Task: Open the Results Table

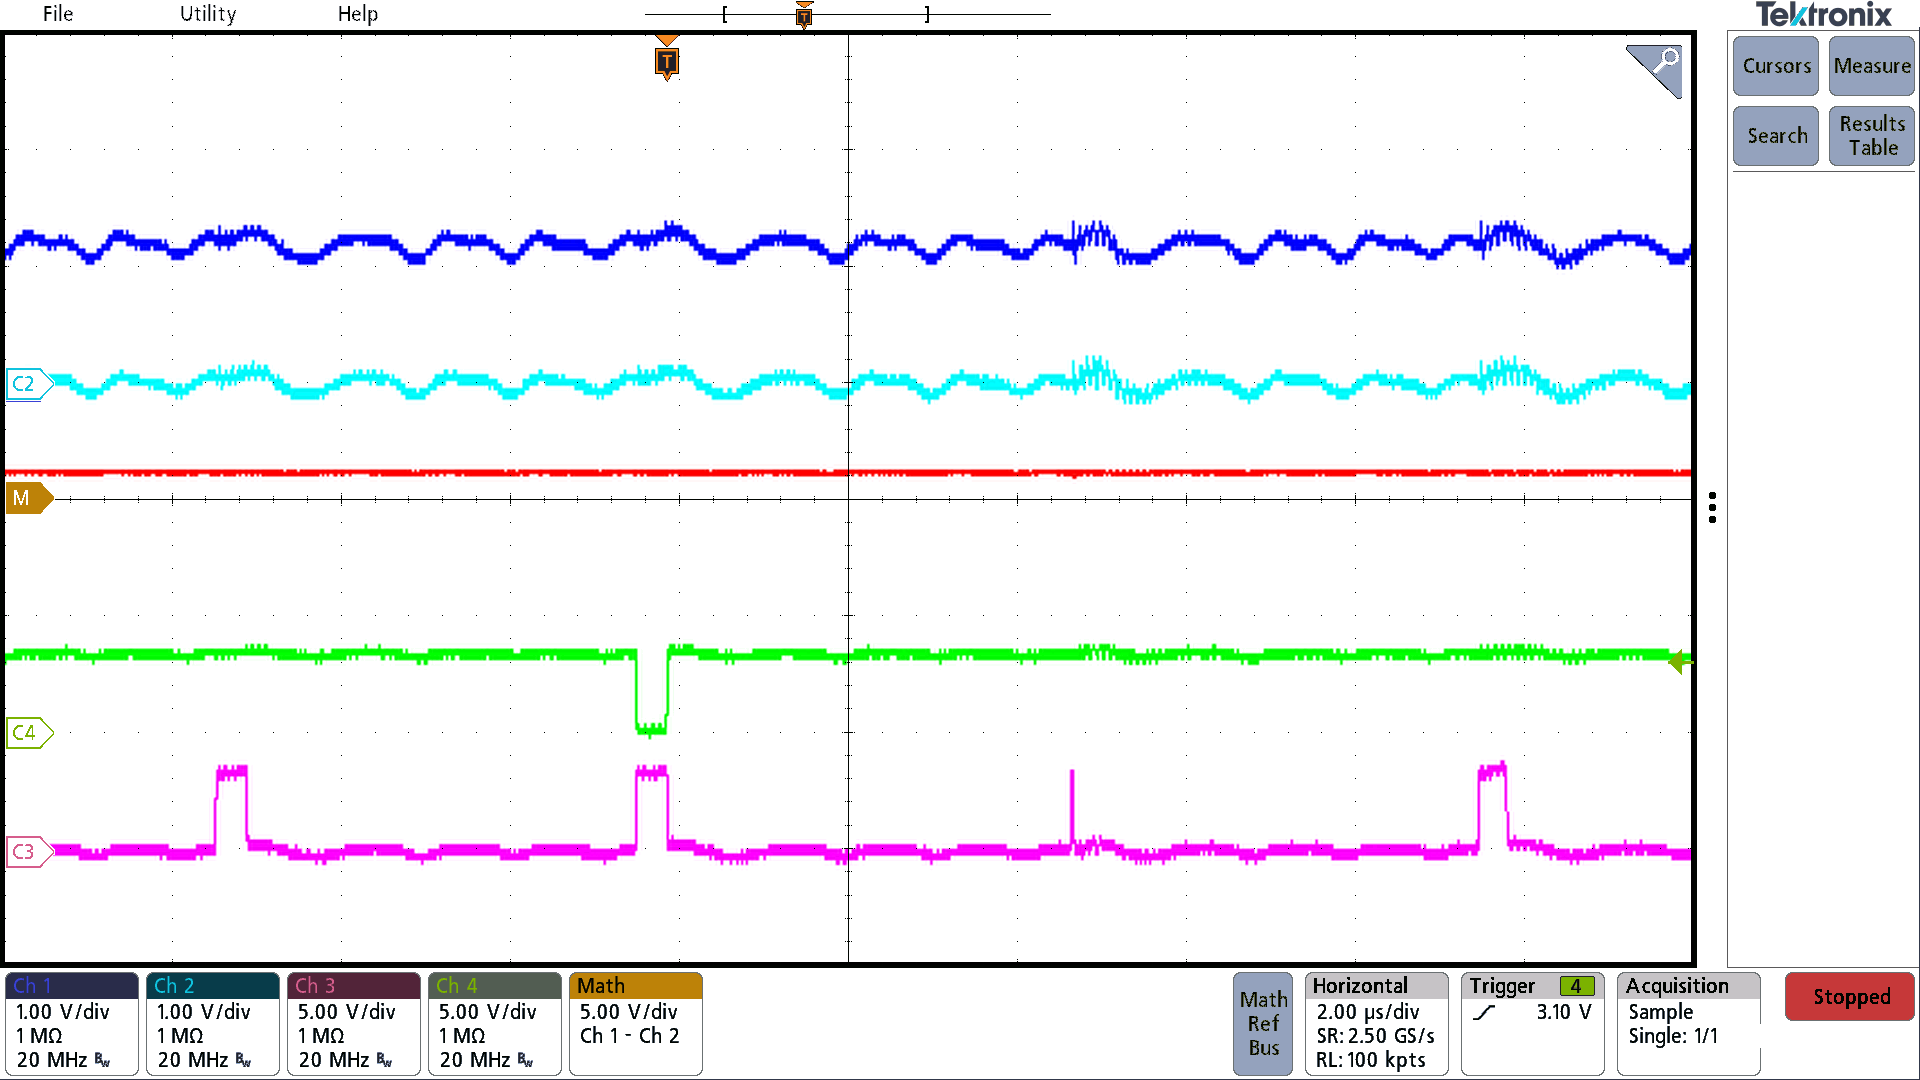Action: tap(1871, 136)
